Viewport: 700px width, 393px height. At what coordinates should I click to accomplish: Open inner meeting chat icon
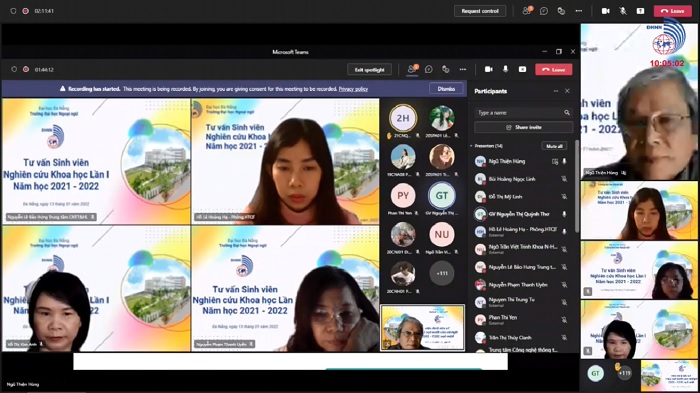point(429,69)
